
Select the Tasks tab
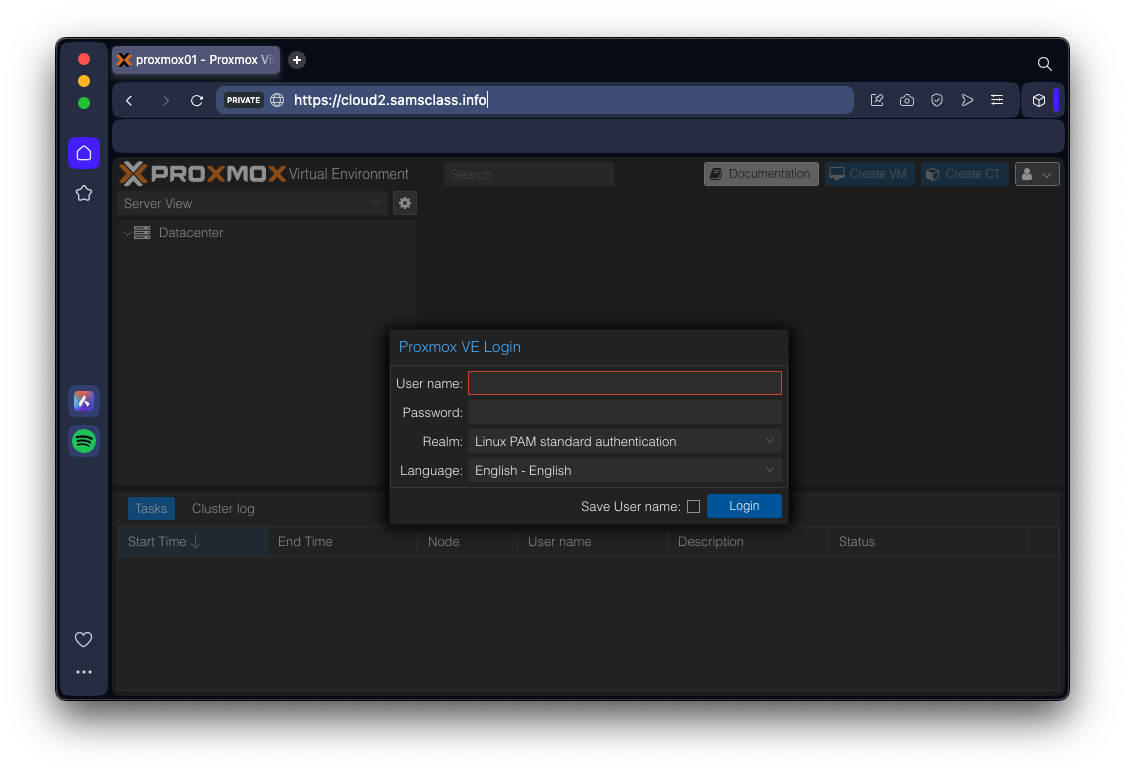[151, 508]
